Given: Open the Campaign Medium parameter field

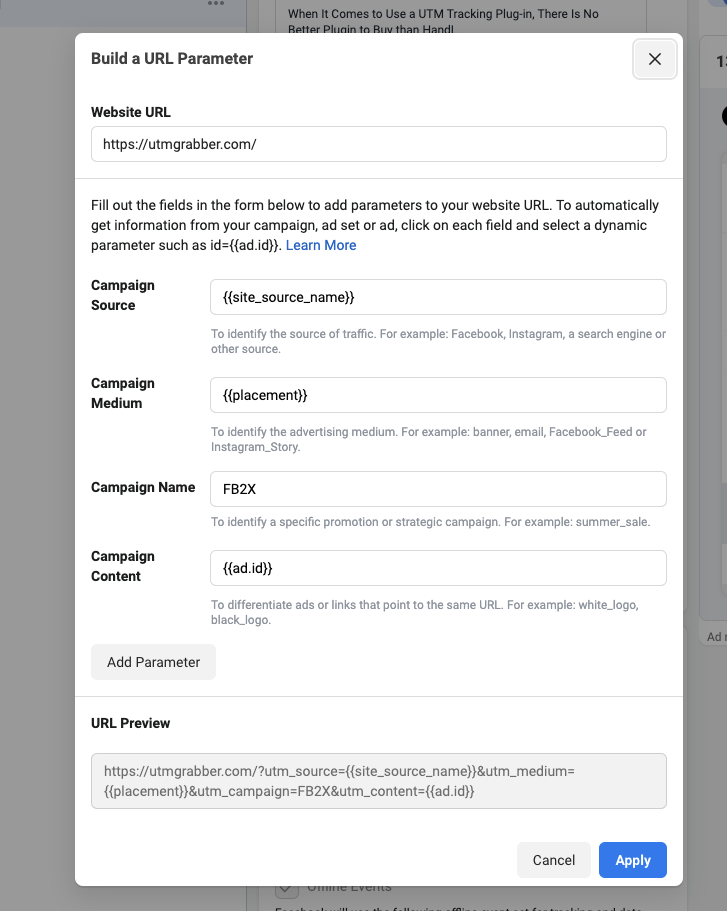Looking at the screenshot, I should click(438, 395).
